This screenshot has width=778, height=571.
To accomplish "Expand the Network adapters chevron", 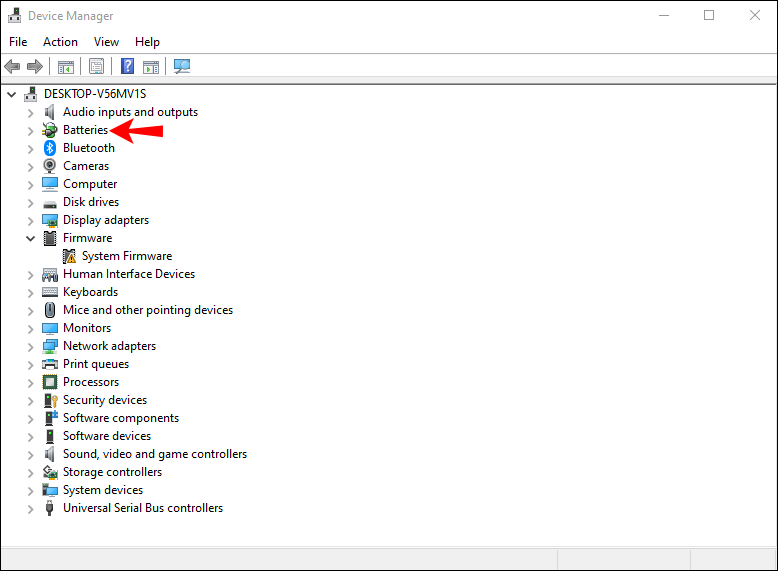I will click(x=31, y=347).
